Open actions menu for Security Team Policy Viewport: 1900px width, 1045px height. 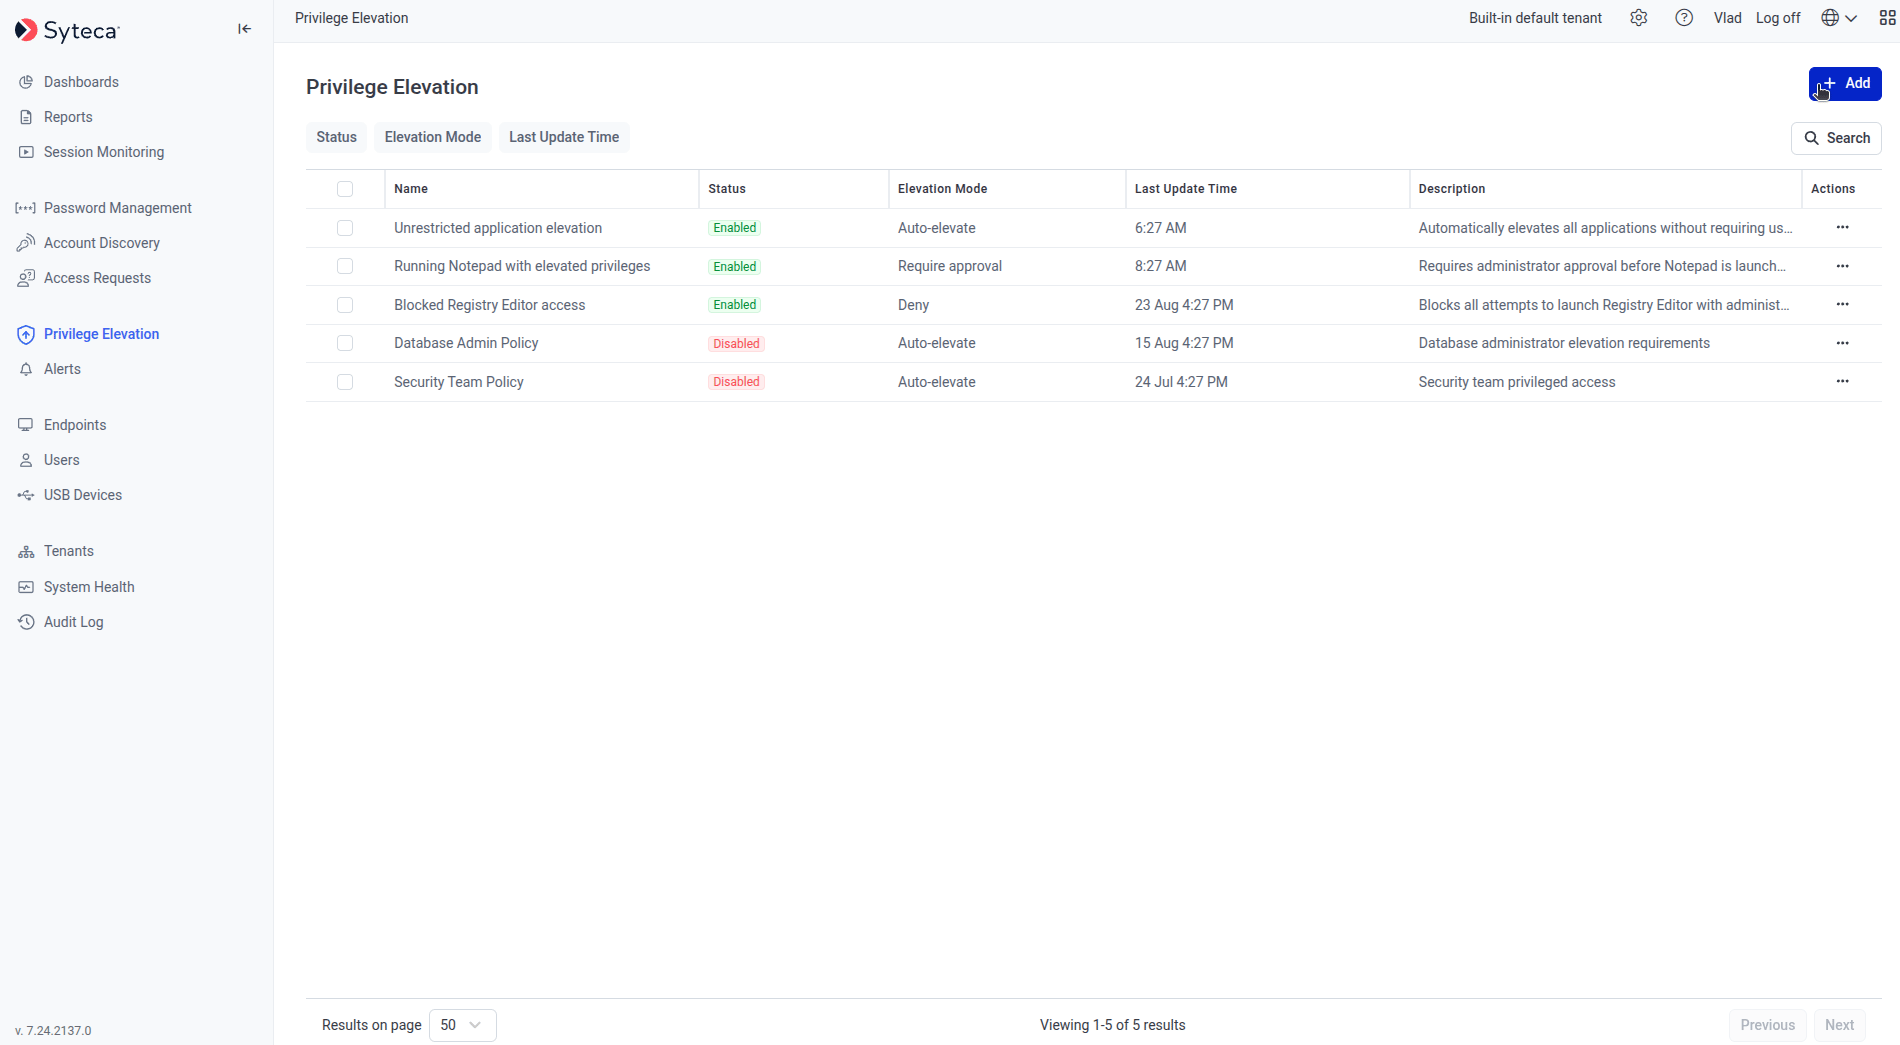[x=1842, y=382]
